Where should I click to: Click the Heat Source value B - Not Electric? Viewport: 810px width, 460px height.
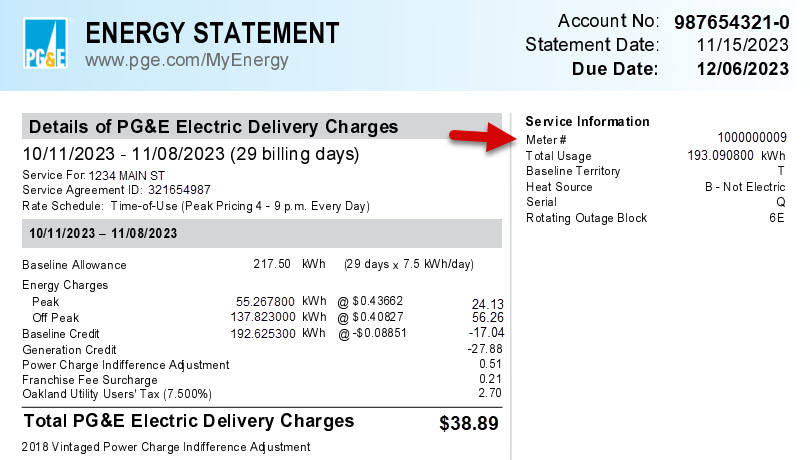745,187
